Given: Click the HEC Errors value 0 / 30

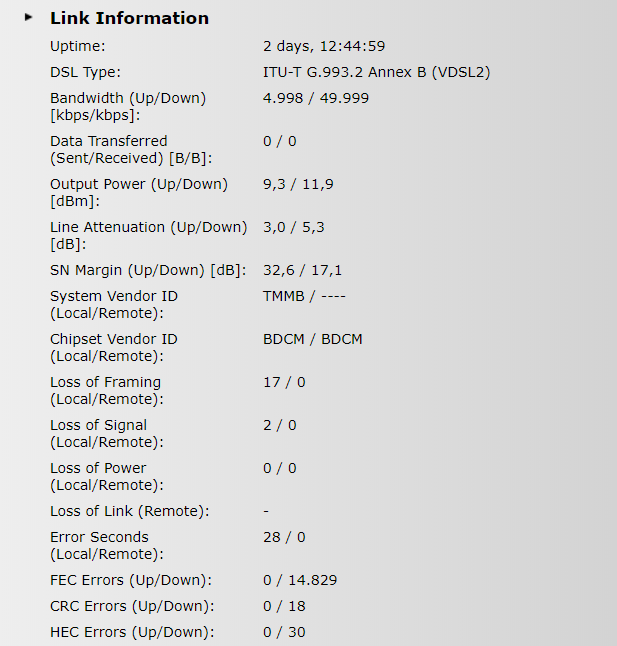Looking at the screenshot, I should [284, 632].
